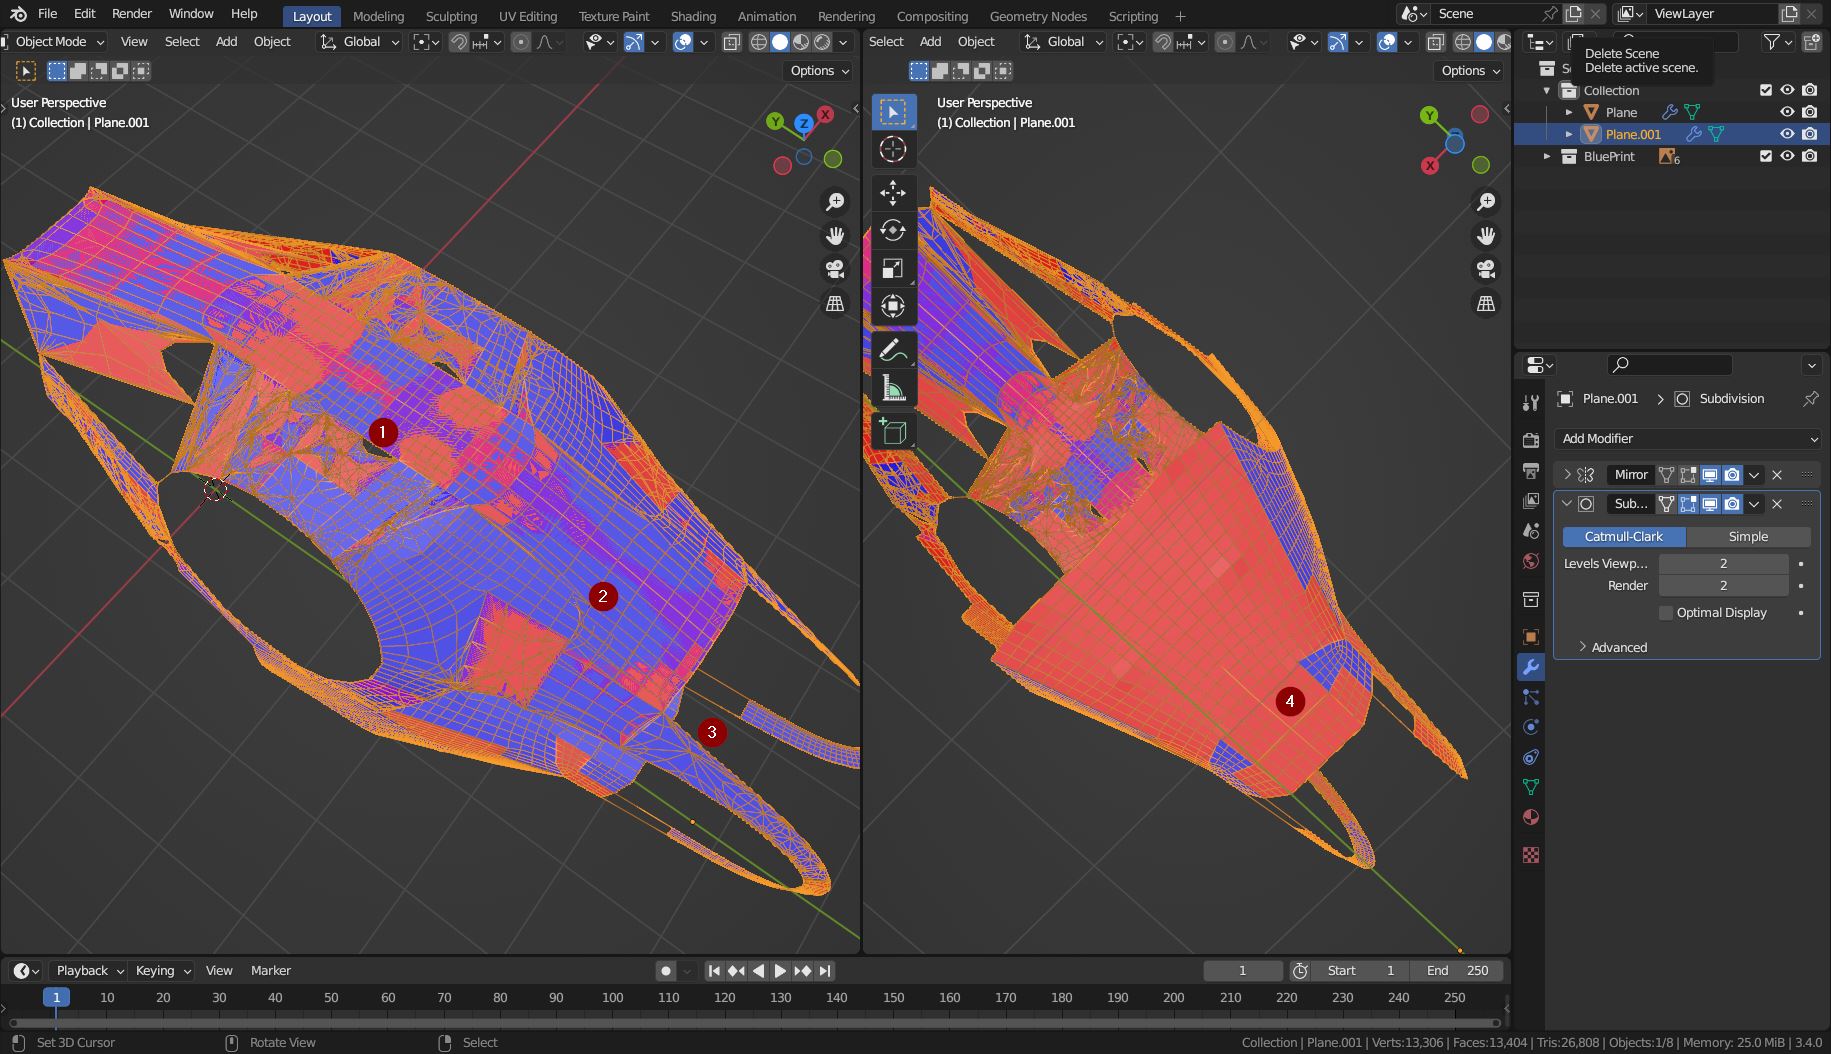Click the pan hand icon in left viewport
Viewport: 1831px width, 1054px height.
point(835,236)
